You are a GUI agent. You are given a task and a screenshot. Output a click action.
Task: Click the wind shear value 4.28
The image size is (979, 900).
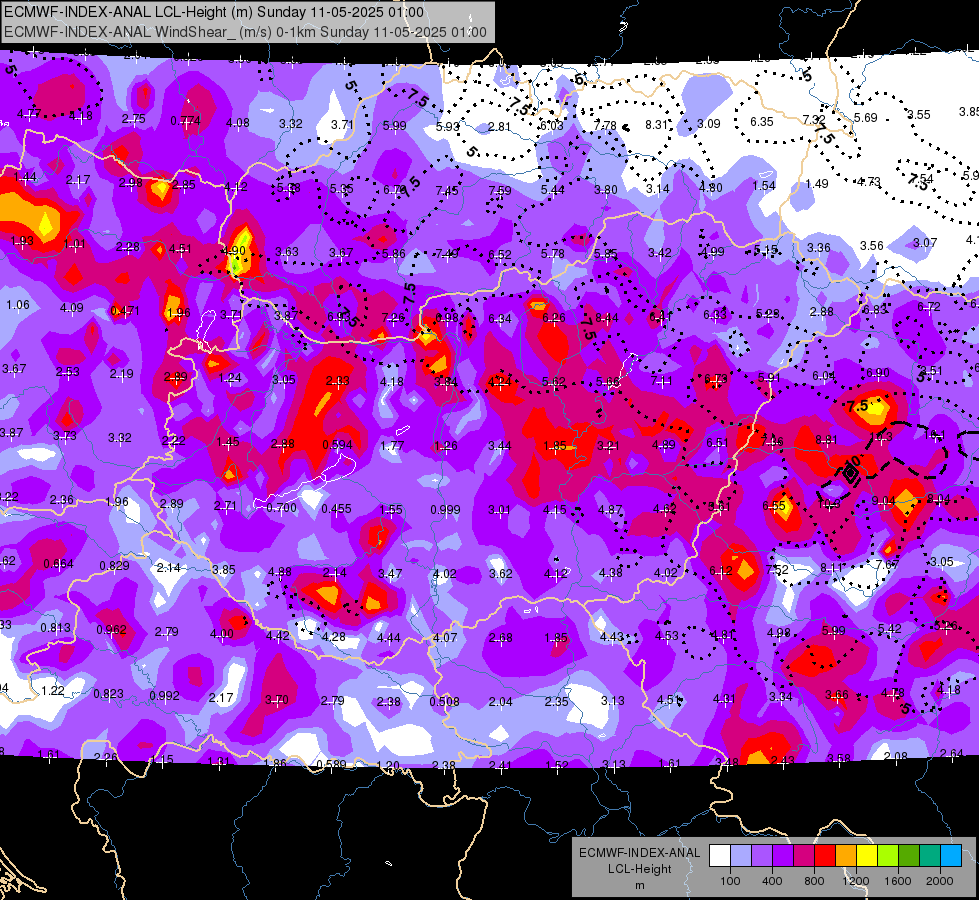pos(333,637)
